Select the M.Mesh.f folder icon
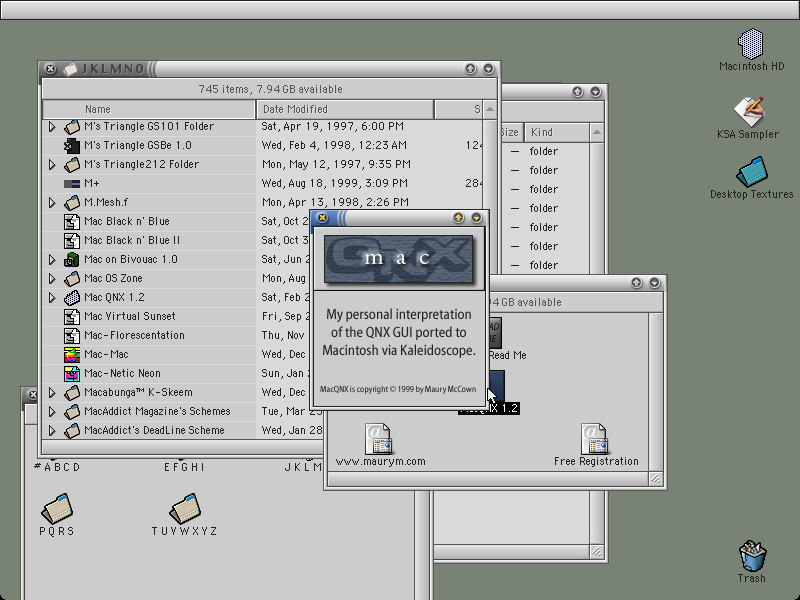This screenshot has height=600, width=800. 72,203
